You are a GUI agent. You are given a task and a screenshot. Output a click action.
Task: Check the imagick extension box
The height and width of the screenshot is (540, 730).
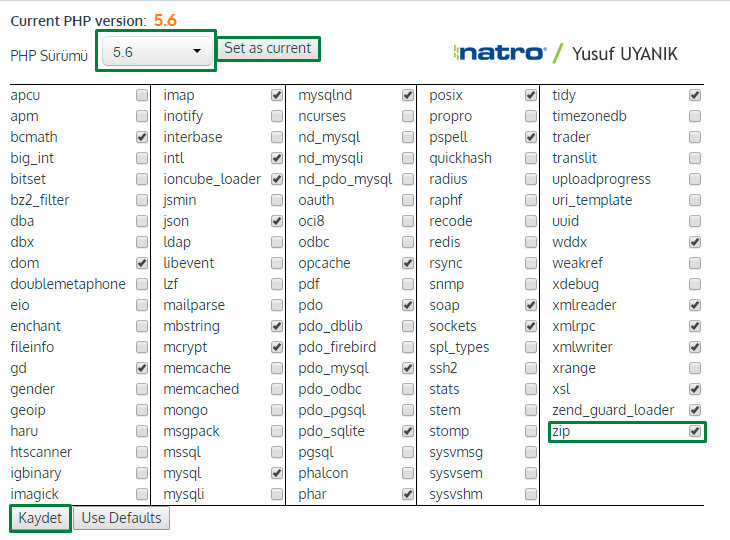[x=142, y=493]
